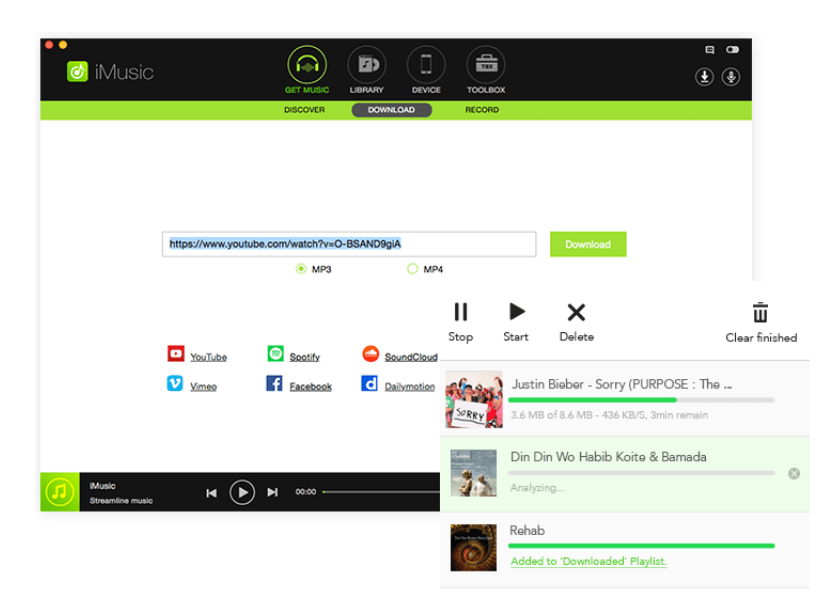The image size is (840, 612).
Task: Open the downloads icon in header
Action: (x=704, y=77)
